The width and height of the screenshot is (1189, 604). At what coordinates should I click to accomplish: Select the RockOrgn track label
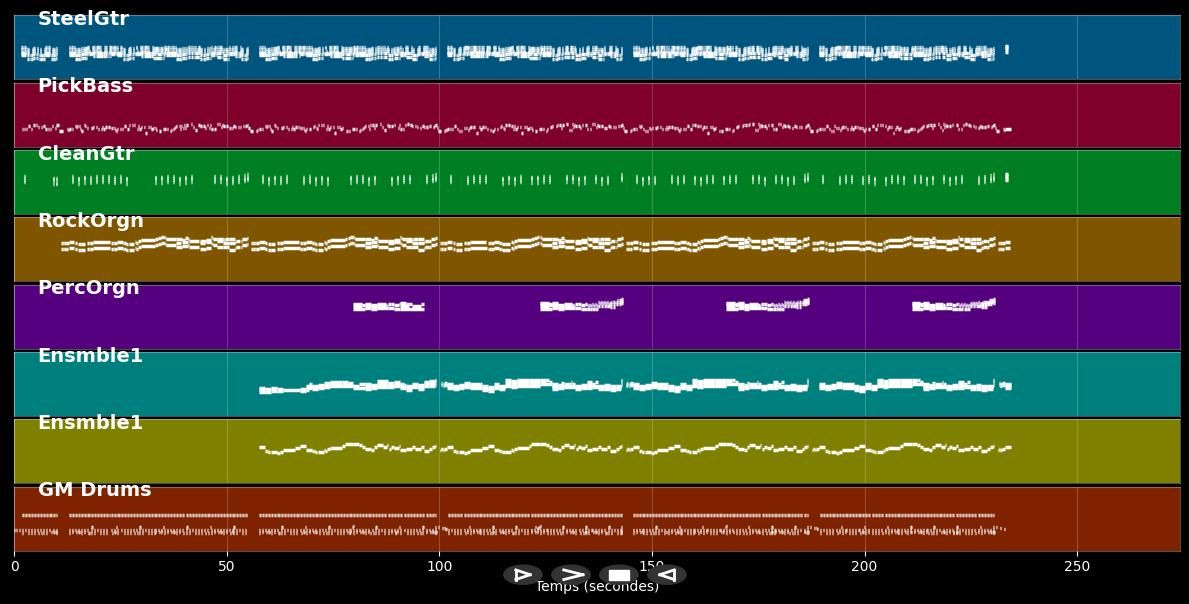(x=91, y=221)
